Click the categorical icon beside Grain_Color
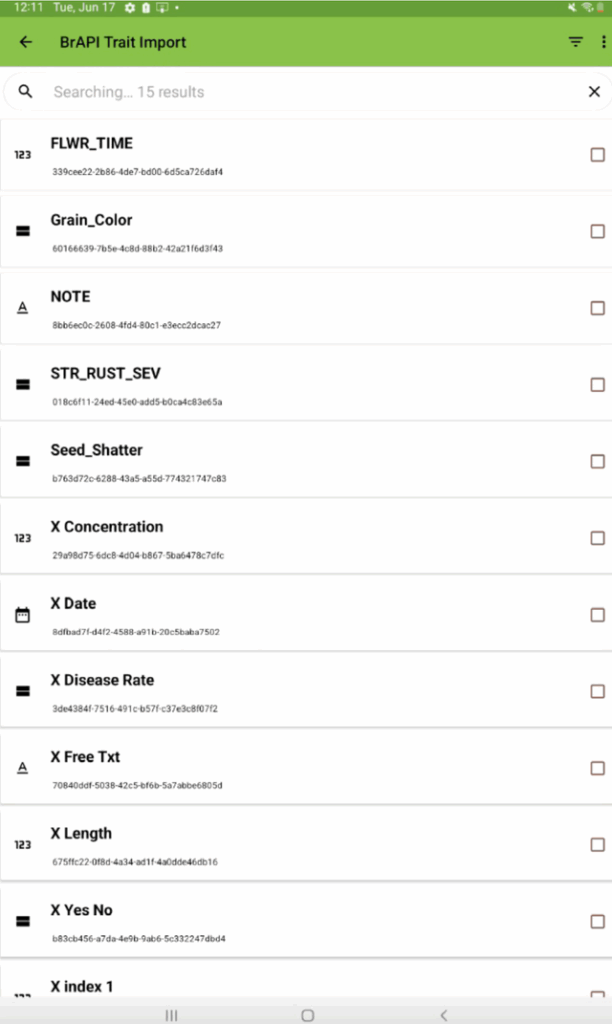612x1024 pixels. [x=22, y=231]
